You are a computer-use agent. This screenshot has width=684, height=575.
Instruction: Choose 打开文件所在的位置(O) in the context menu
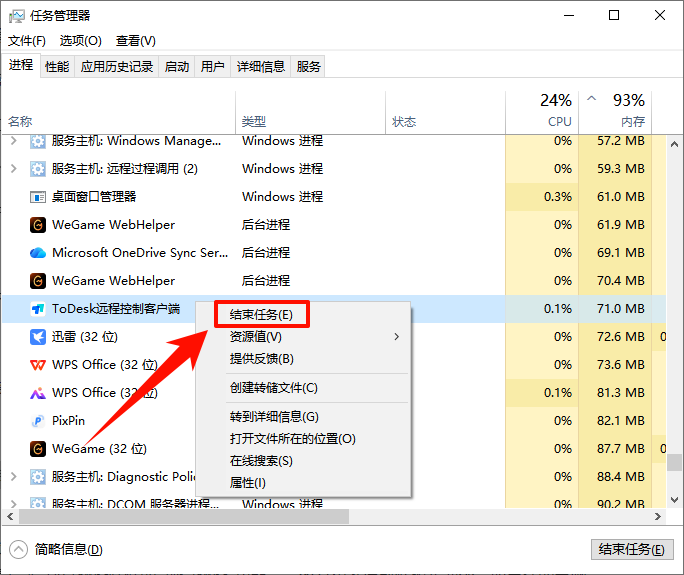[x=292, y=438]
